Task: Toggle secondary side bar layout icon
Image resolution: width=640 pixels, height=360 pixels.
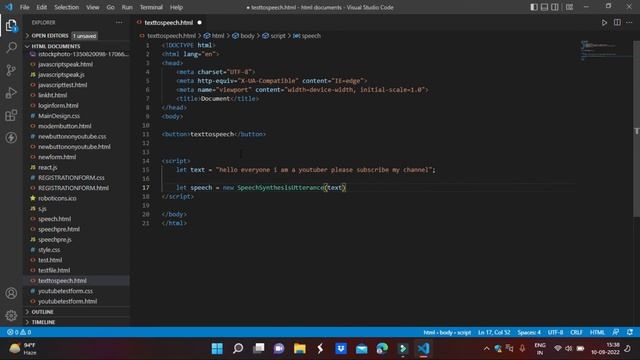Action: tap(555, 7)
